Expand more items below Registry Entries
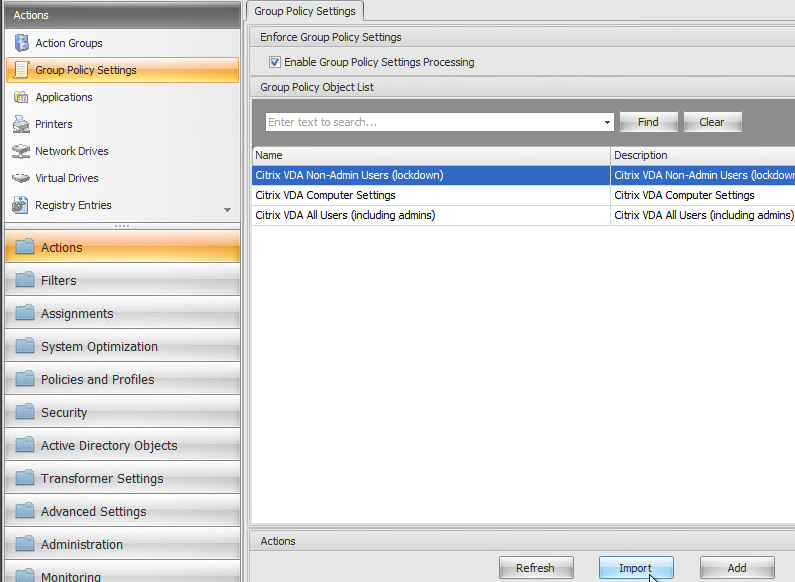The image size is (795, 582). coord(227,209)
